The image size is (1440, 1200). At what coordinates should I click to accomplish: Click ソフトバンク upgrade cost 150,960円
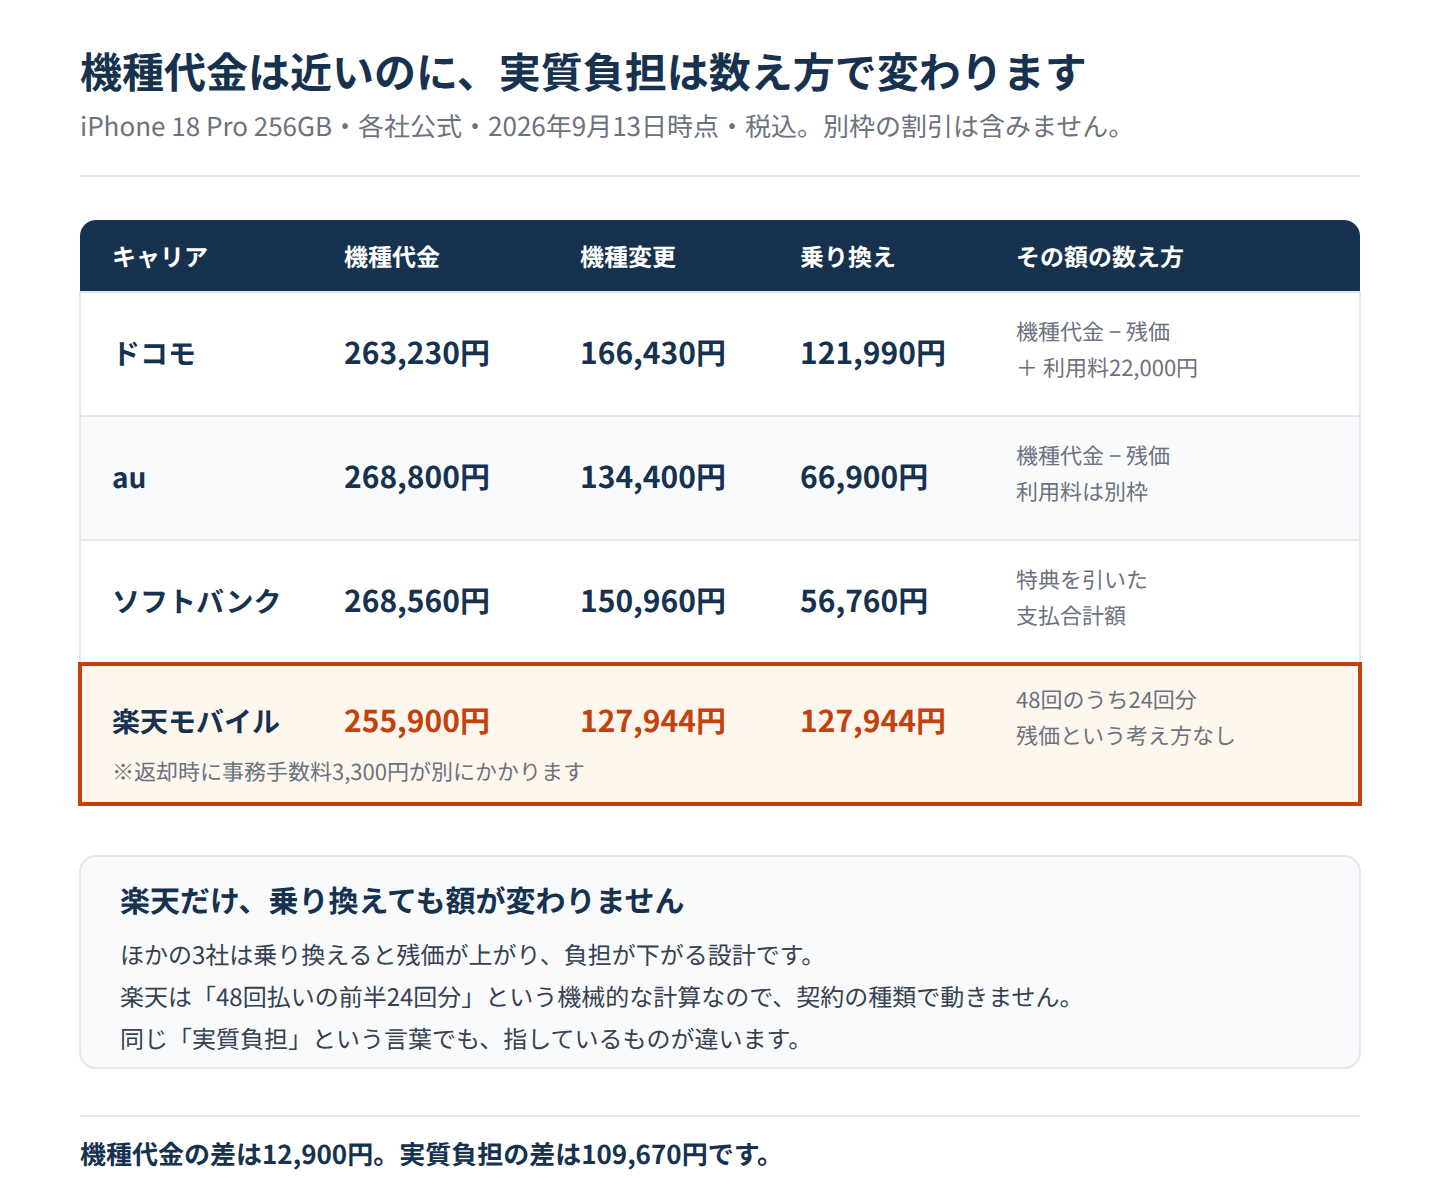(653, 601)
